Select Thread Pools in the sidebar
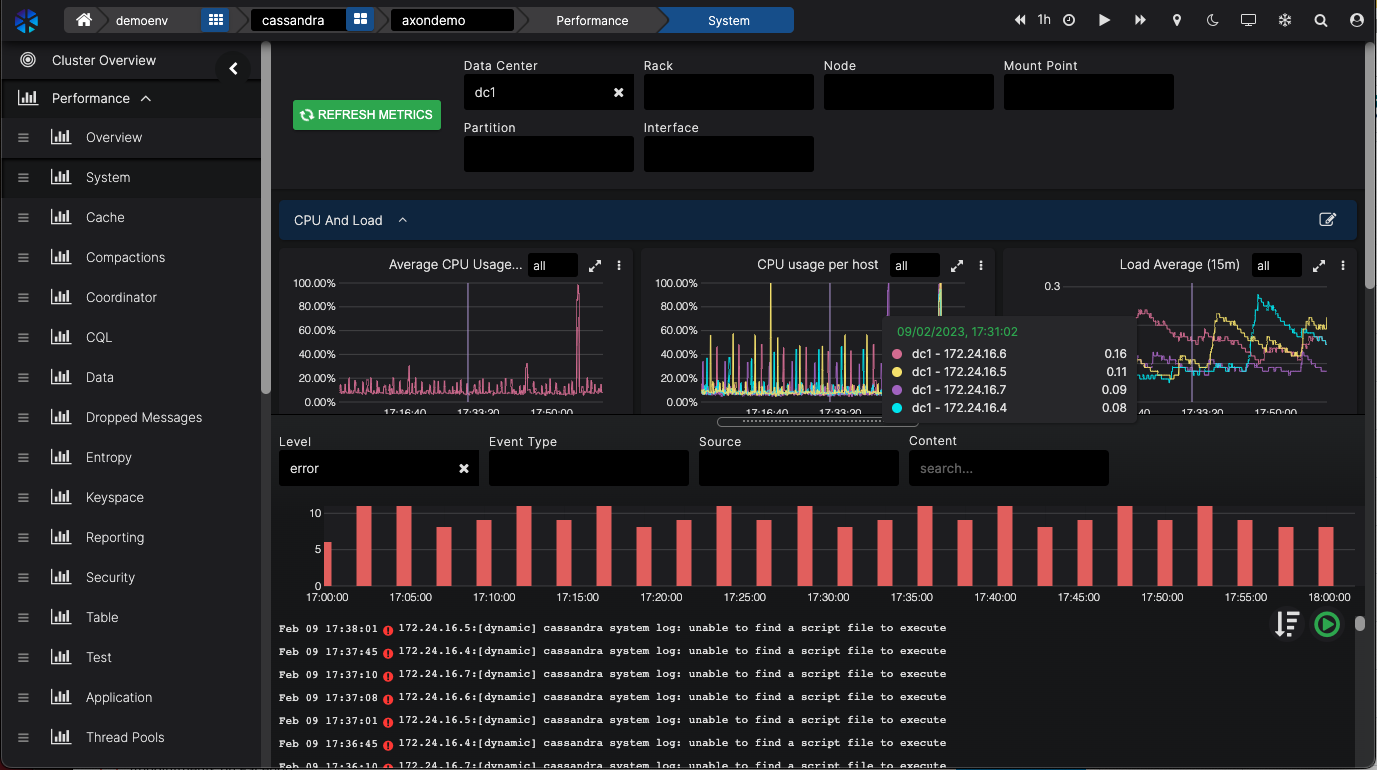The image size is (1377, 770). (125, 737)
